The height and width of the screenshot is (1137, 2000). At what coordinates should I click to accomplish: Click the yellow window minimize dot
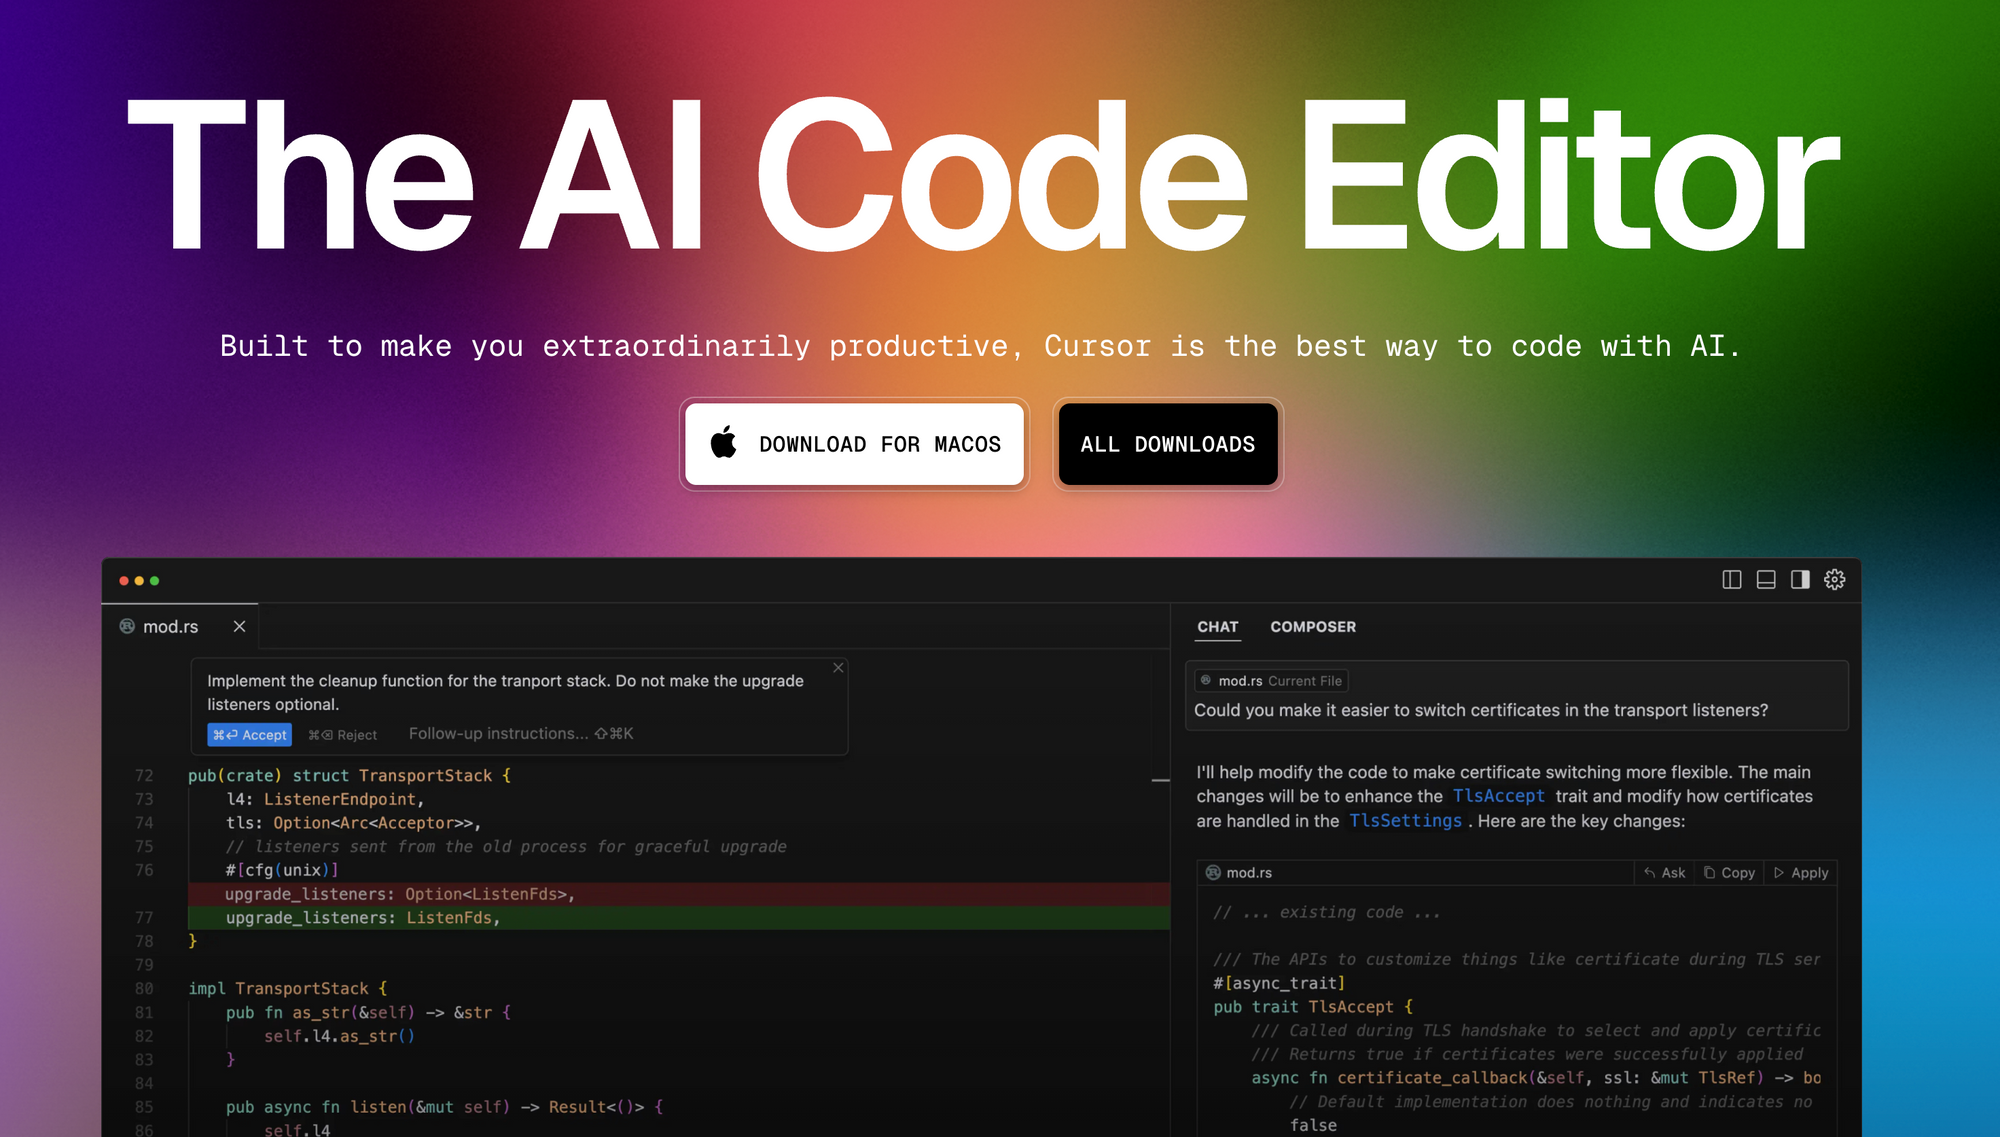pos(139,581)
